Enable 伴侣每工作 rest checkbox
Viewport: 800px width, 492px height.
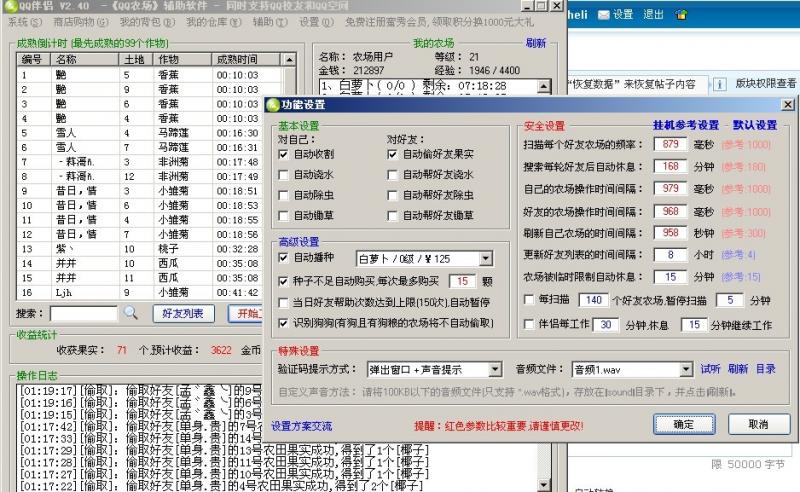pyautogui.click(x=529, y=324)
